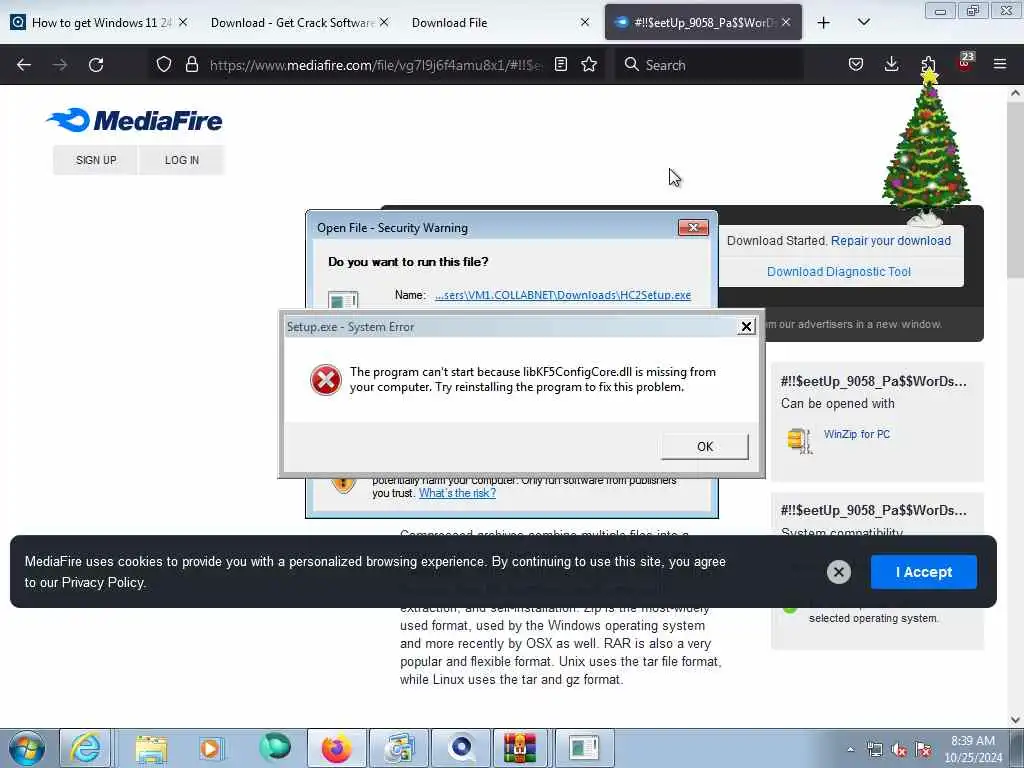Click the SIGN UP button
This screenshot has height=768, width=1024.
tap(96, 160)
